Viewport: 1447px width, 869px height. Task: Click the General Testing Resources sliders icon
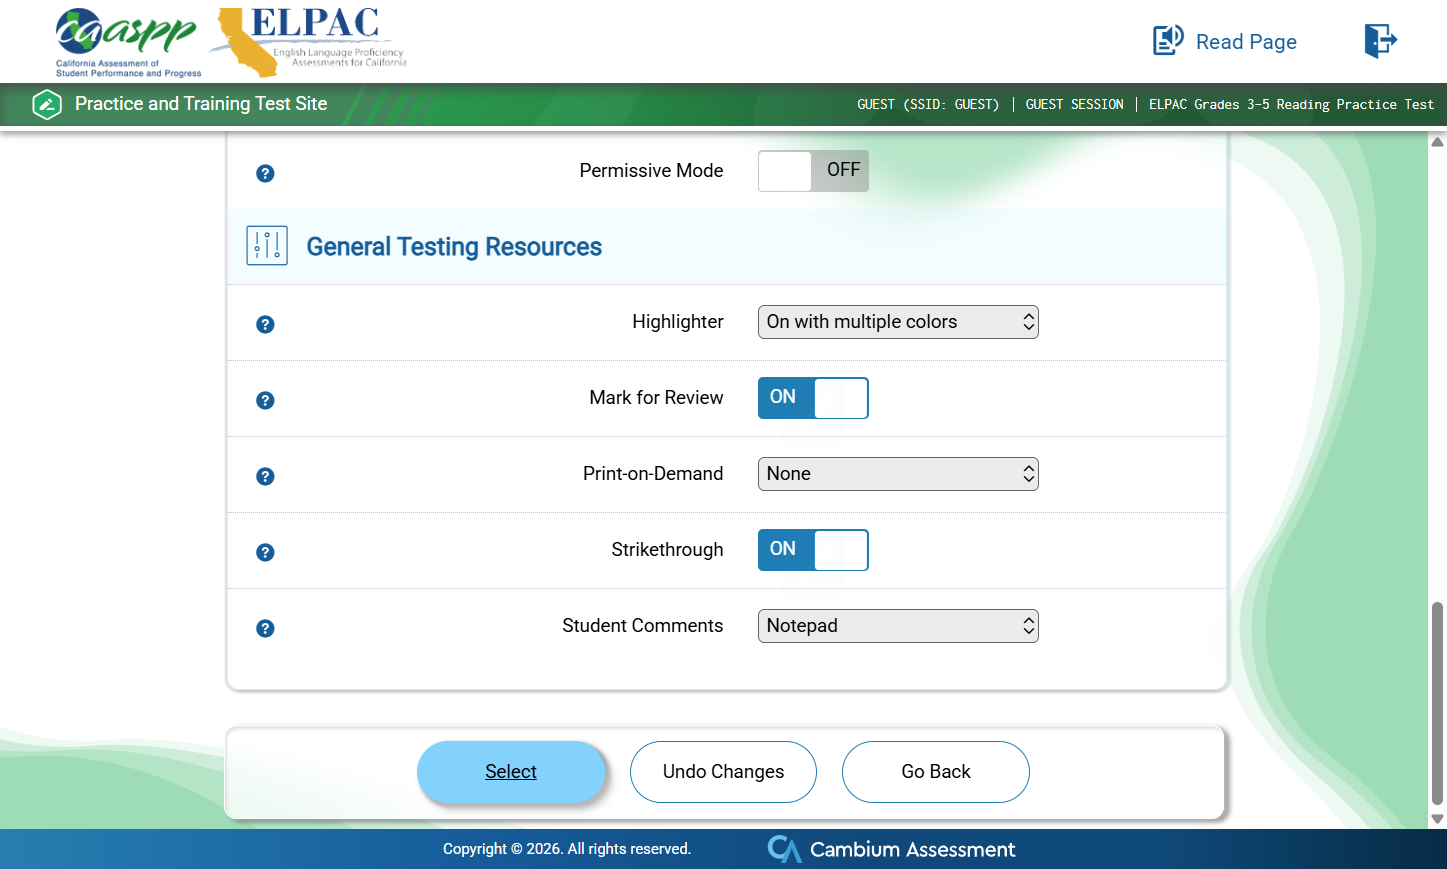click(x=267, y=245)
